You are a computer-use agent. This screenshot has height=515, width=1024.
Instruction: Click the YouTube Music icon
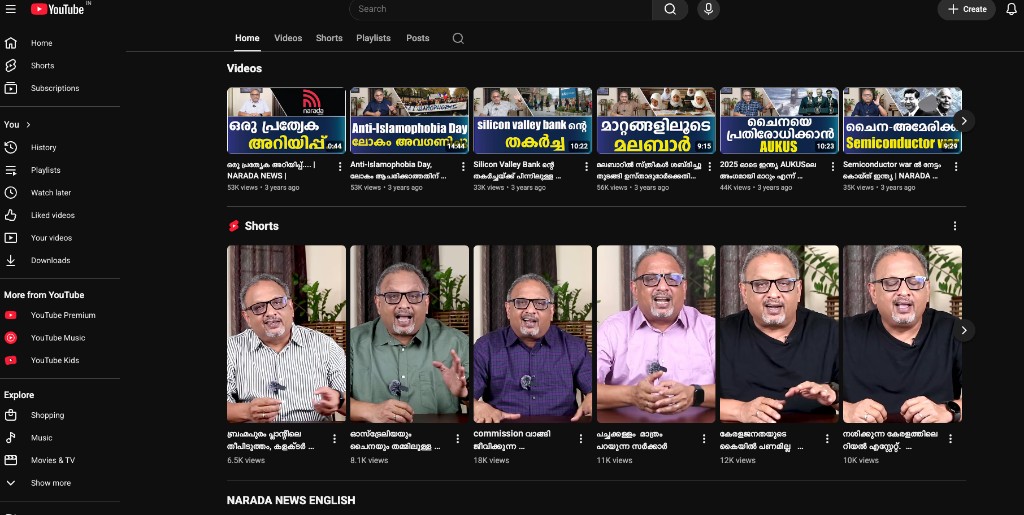click(x=10, y=338)
